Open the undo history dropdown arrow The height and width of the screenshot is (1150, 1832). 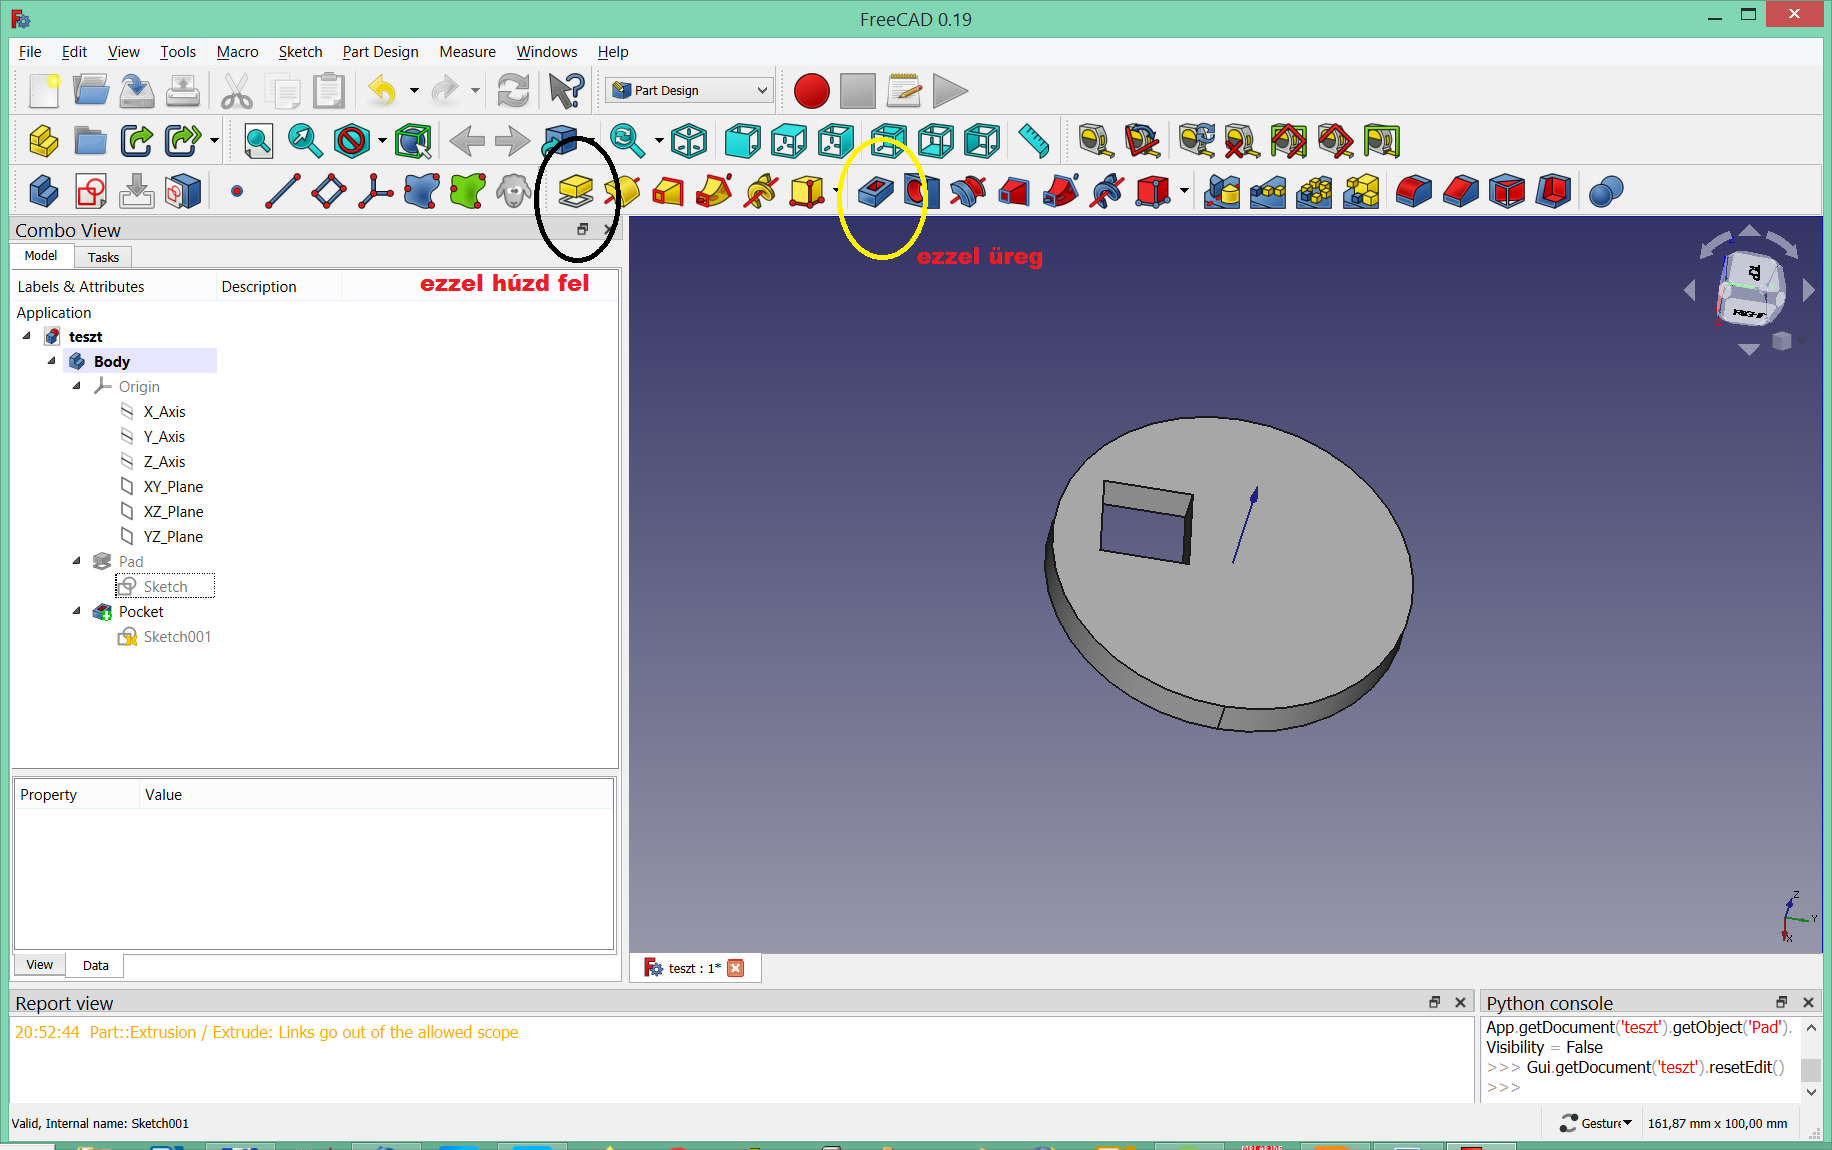coord(414,91)
